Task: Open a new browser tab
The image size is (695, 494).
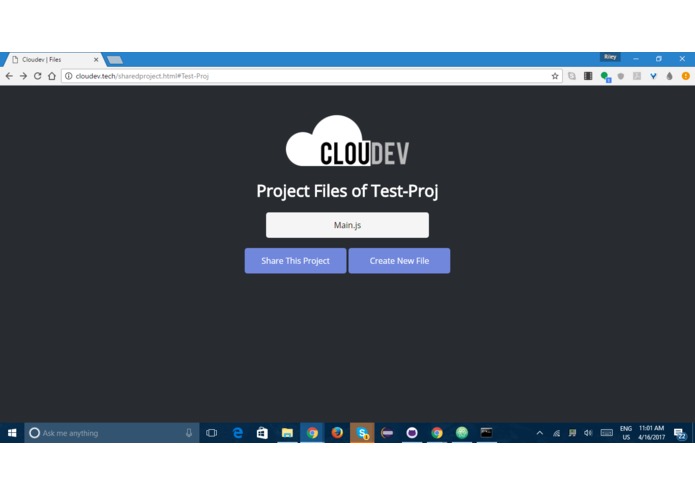Action: (115, 60)
